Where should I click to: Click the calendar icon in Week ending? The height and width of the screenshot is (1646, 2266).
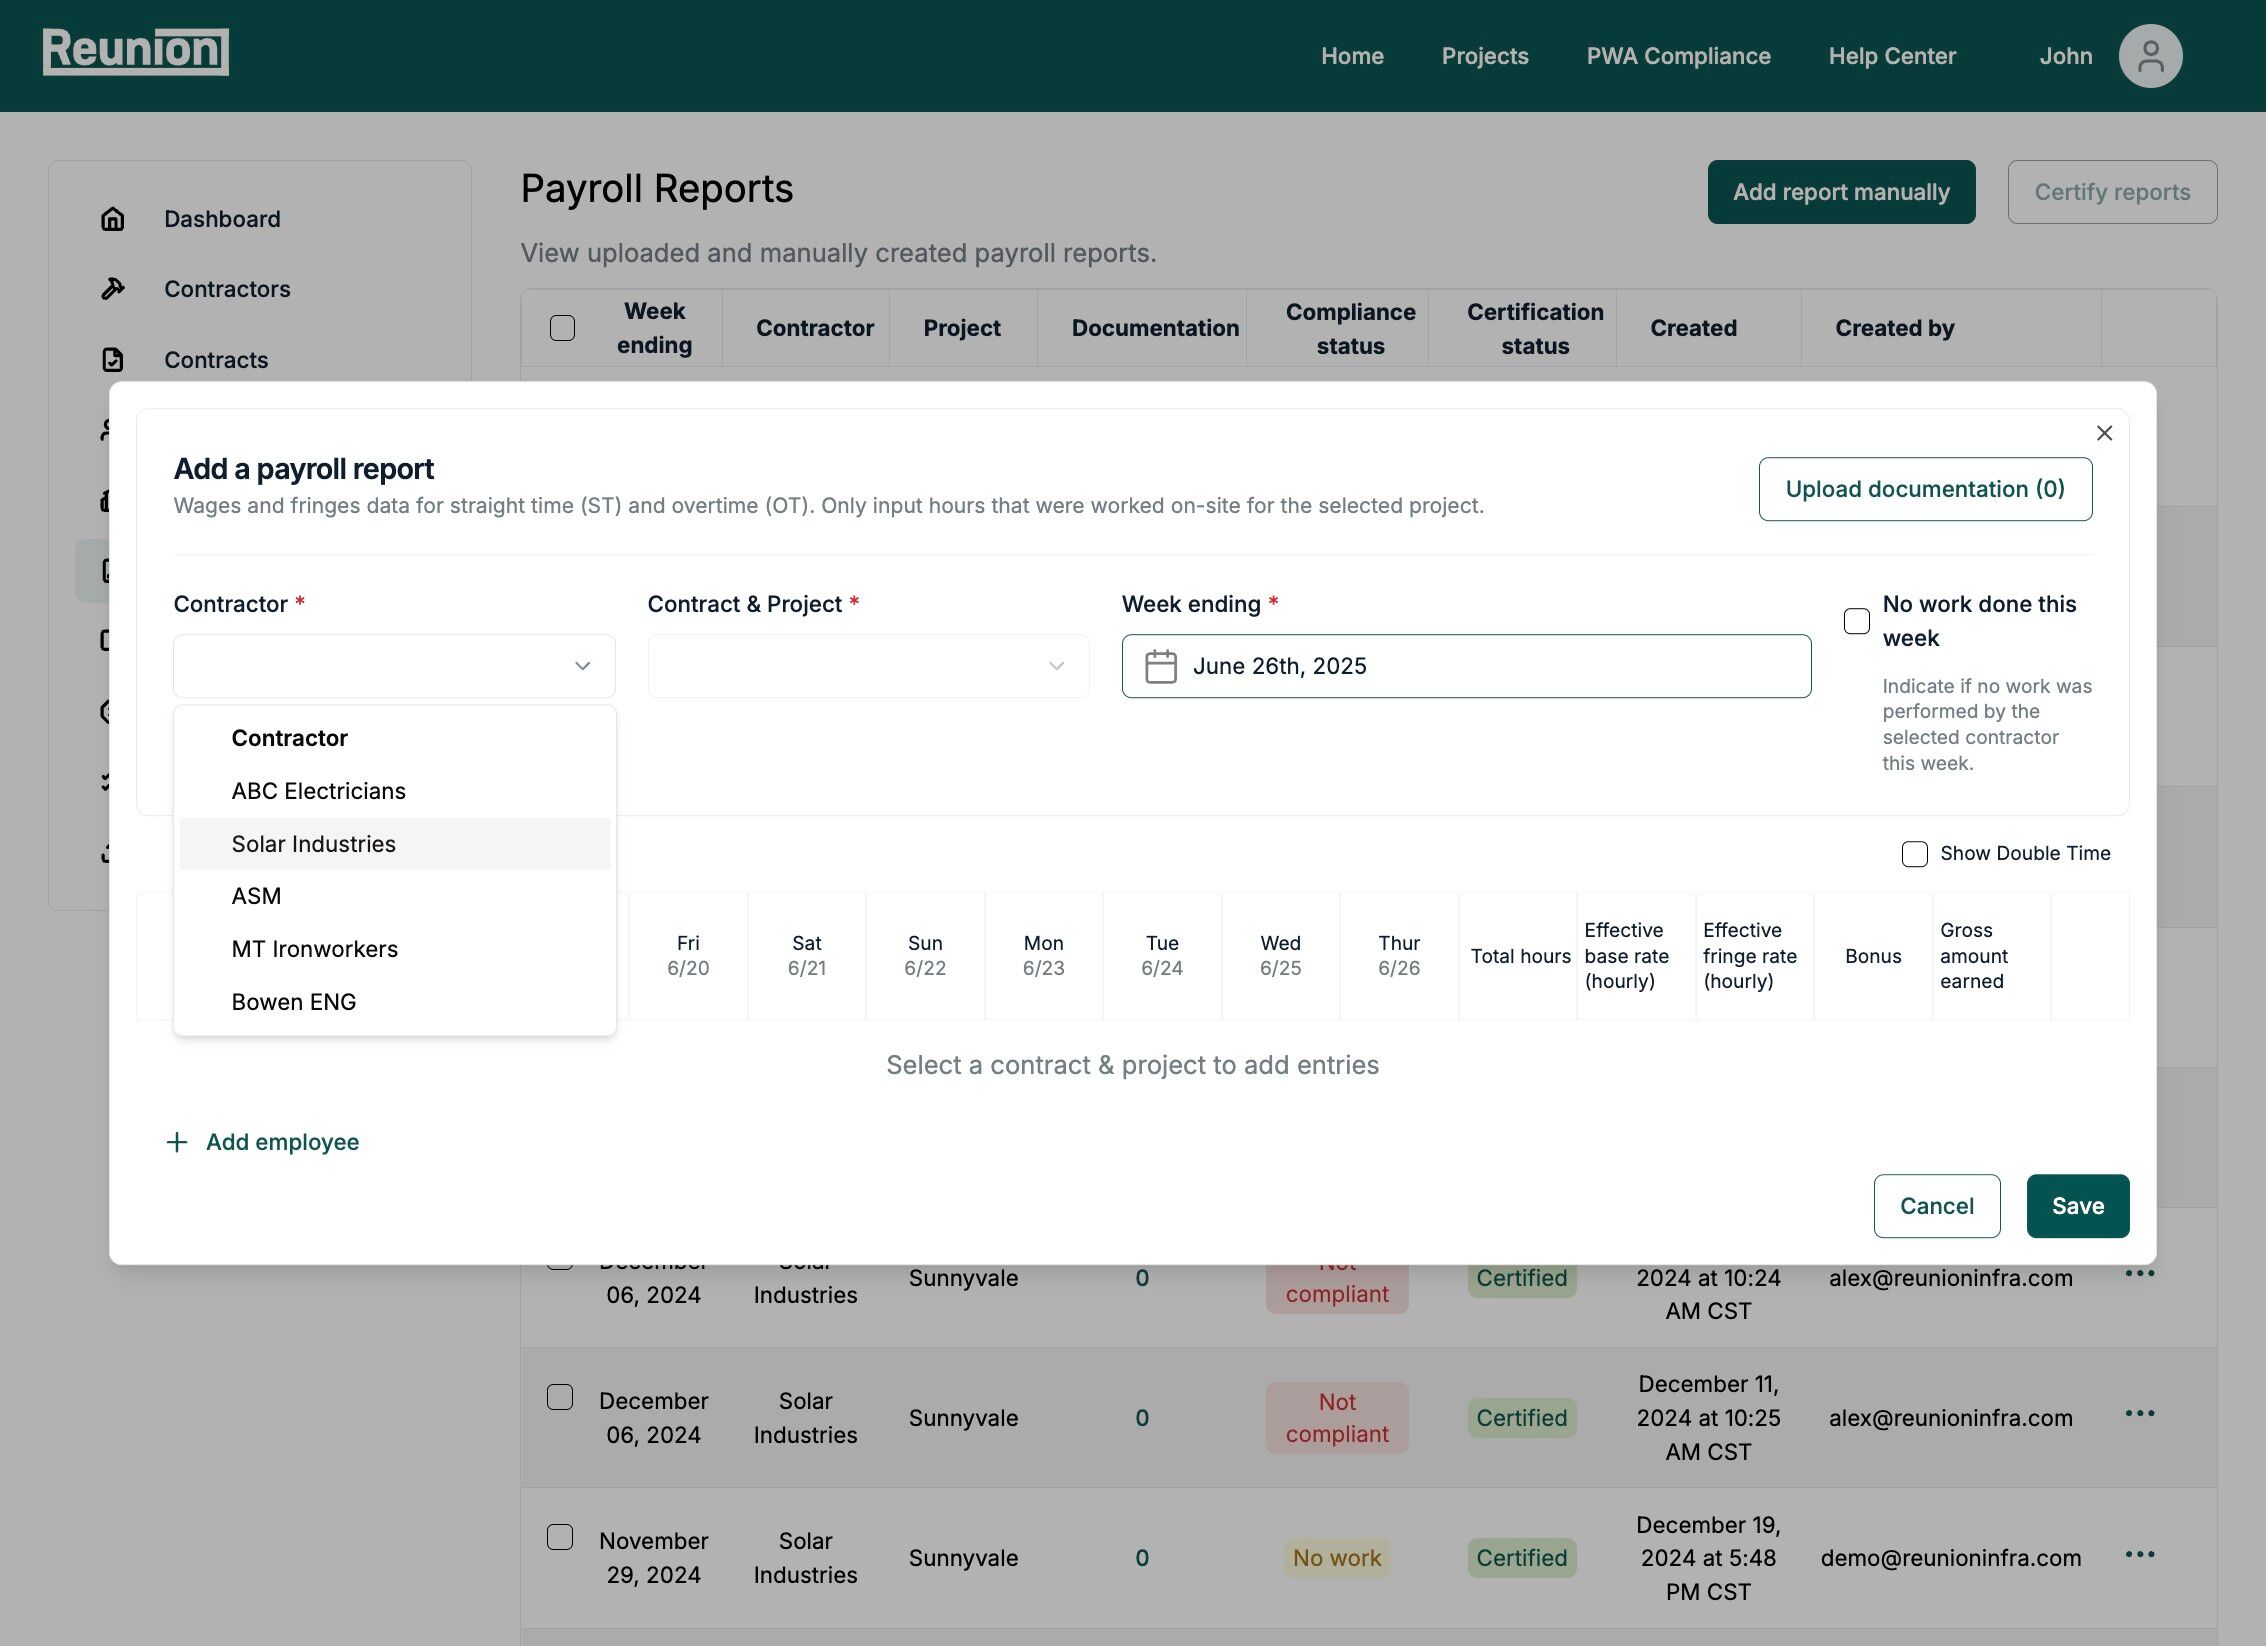tap(1160, 666)
